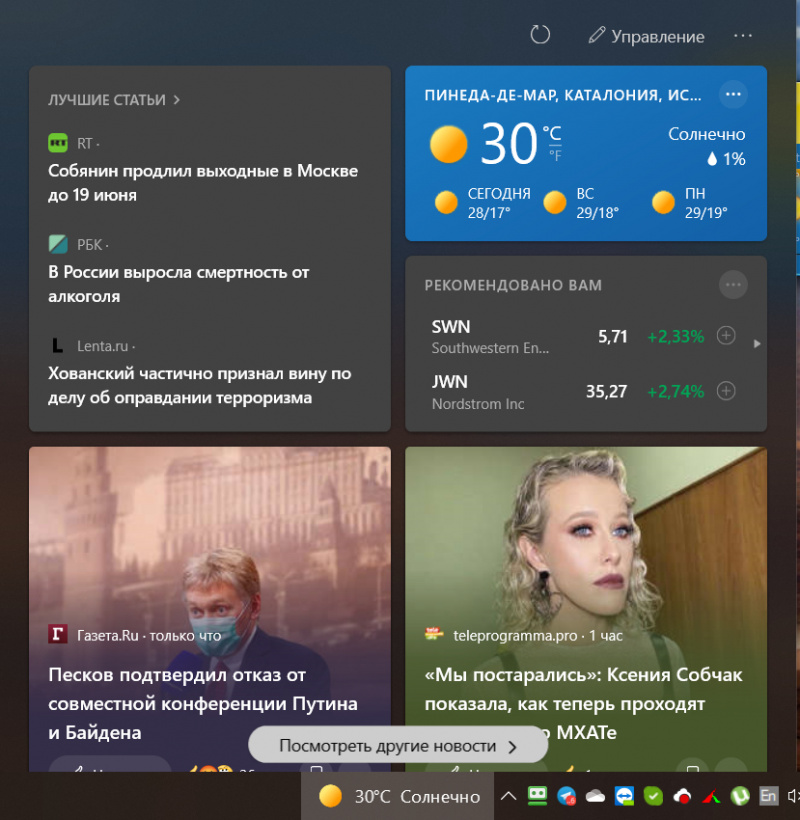The width and height of the screenshot is (800, 820).
Task: Add SWN stock to watchlist
Action: (x=727, y=336)
